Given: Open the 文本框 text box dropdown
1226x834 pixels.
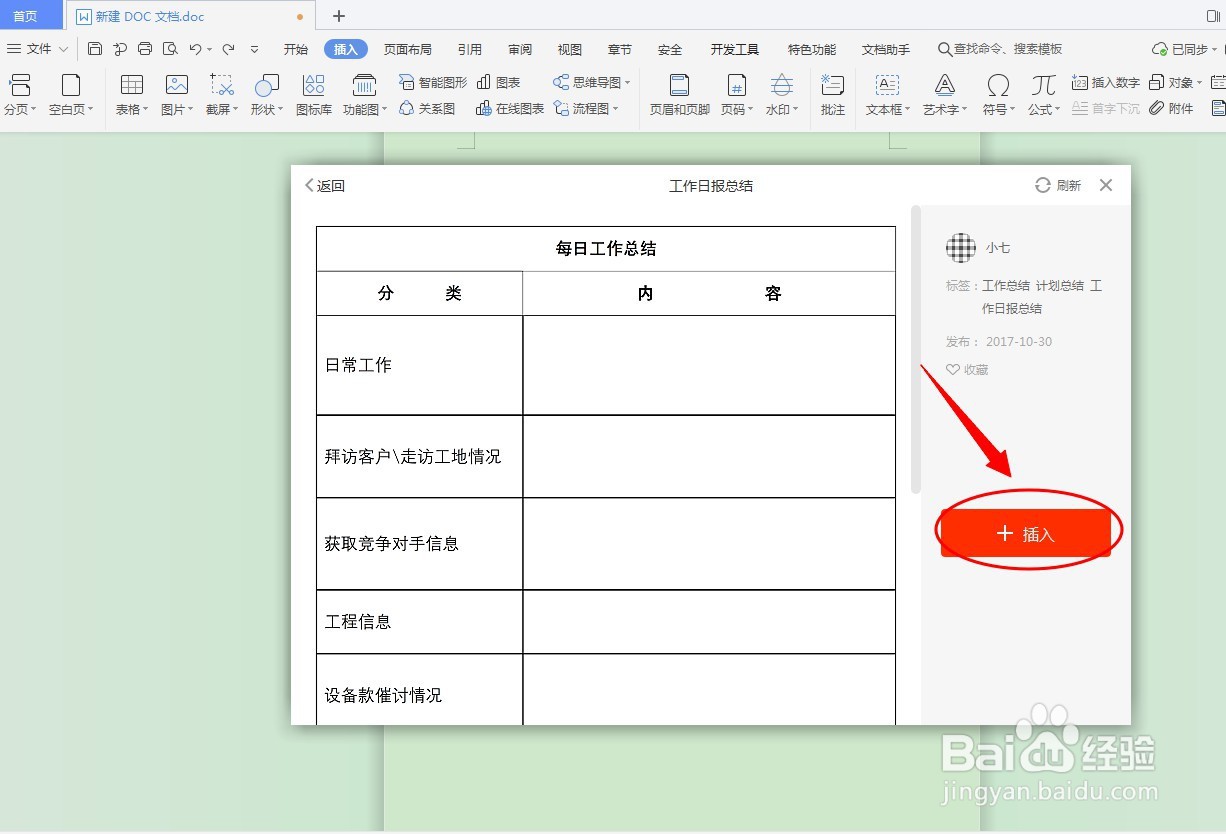Looking at the screenshot, I should pyautogui.click(x=886, y=95).
